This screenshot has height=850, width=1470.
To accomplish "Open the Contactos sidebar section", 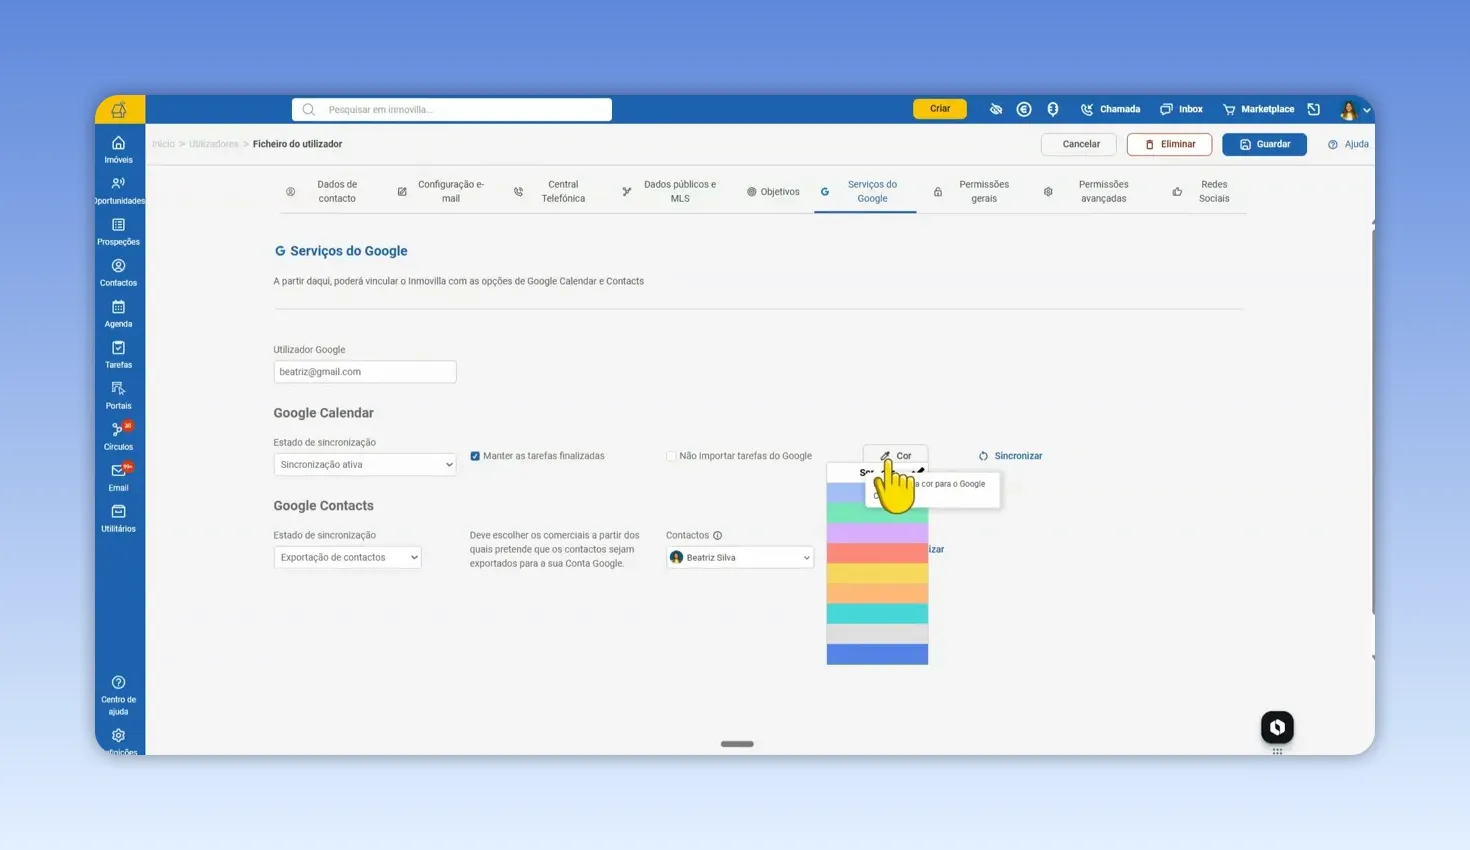I will pos(118,272).
